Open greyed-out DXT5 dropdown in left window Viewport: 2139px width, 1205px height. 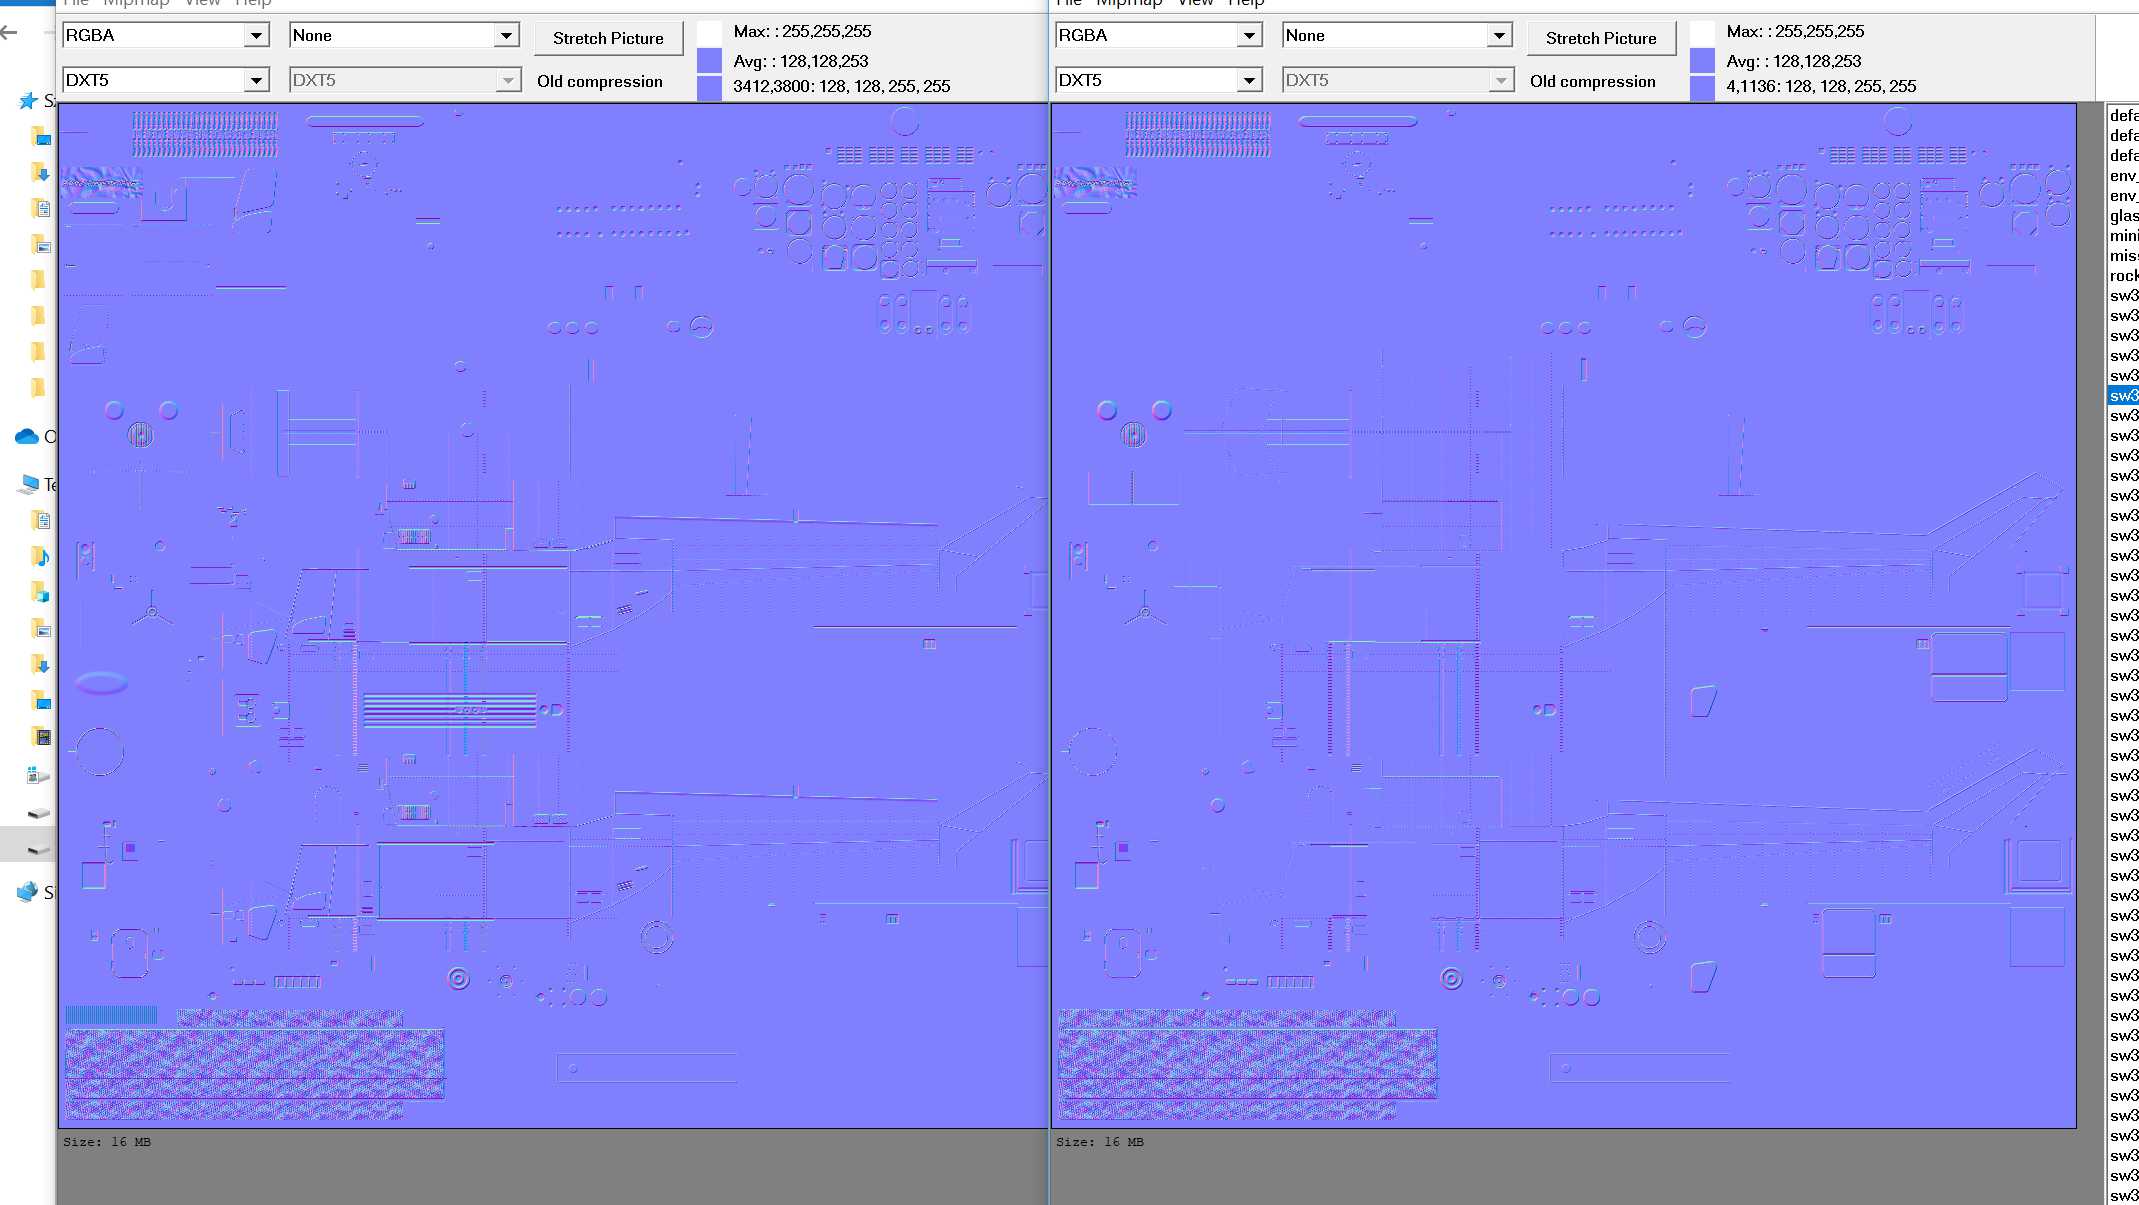click(x=405, y=80)
